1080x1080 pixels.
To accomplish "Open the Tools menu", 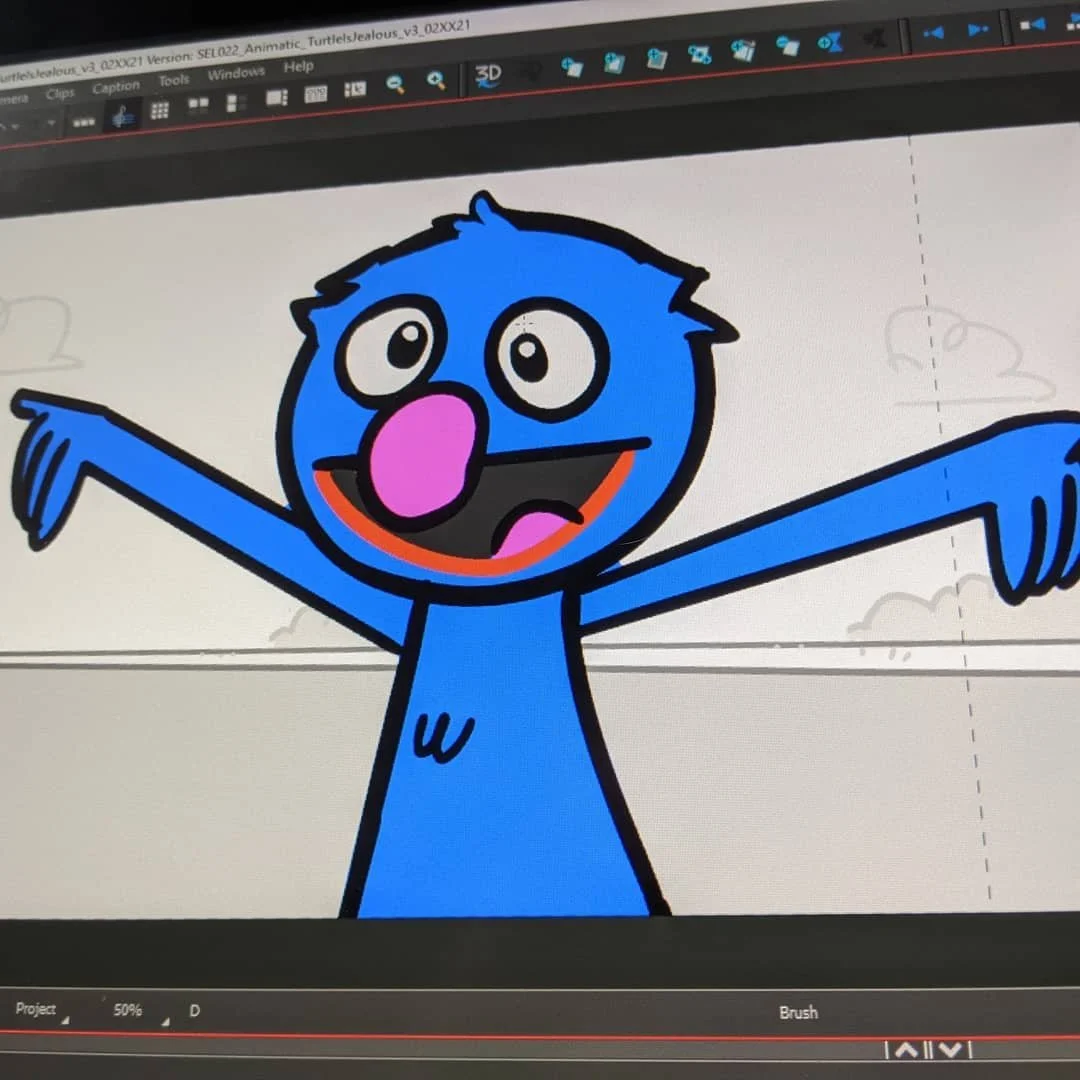I will [x=173, y=80].
